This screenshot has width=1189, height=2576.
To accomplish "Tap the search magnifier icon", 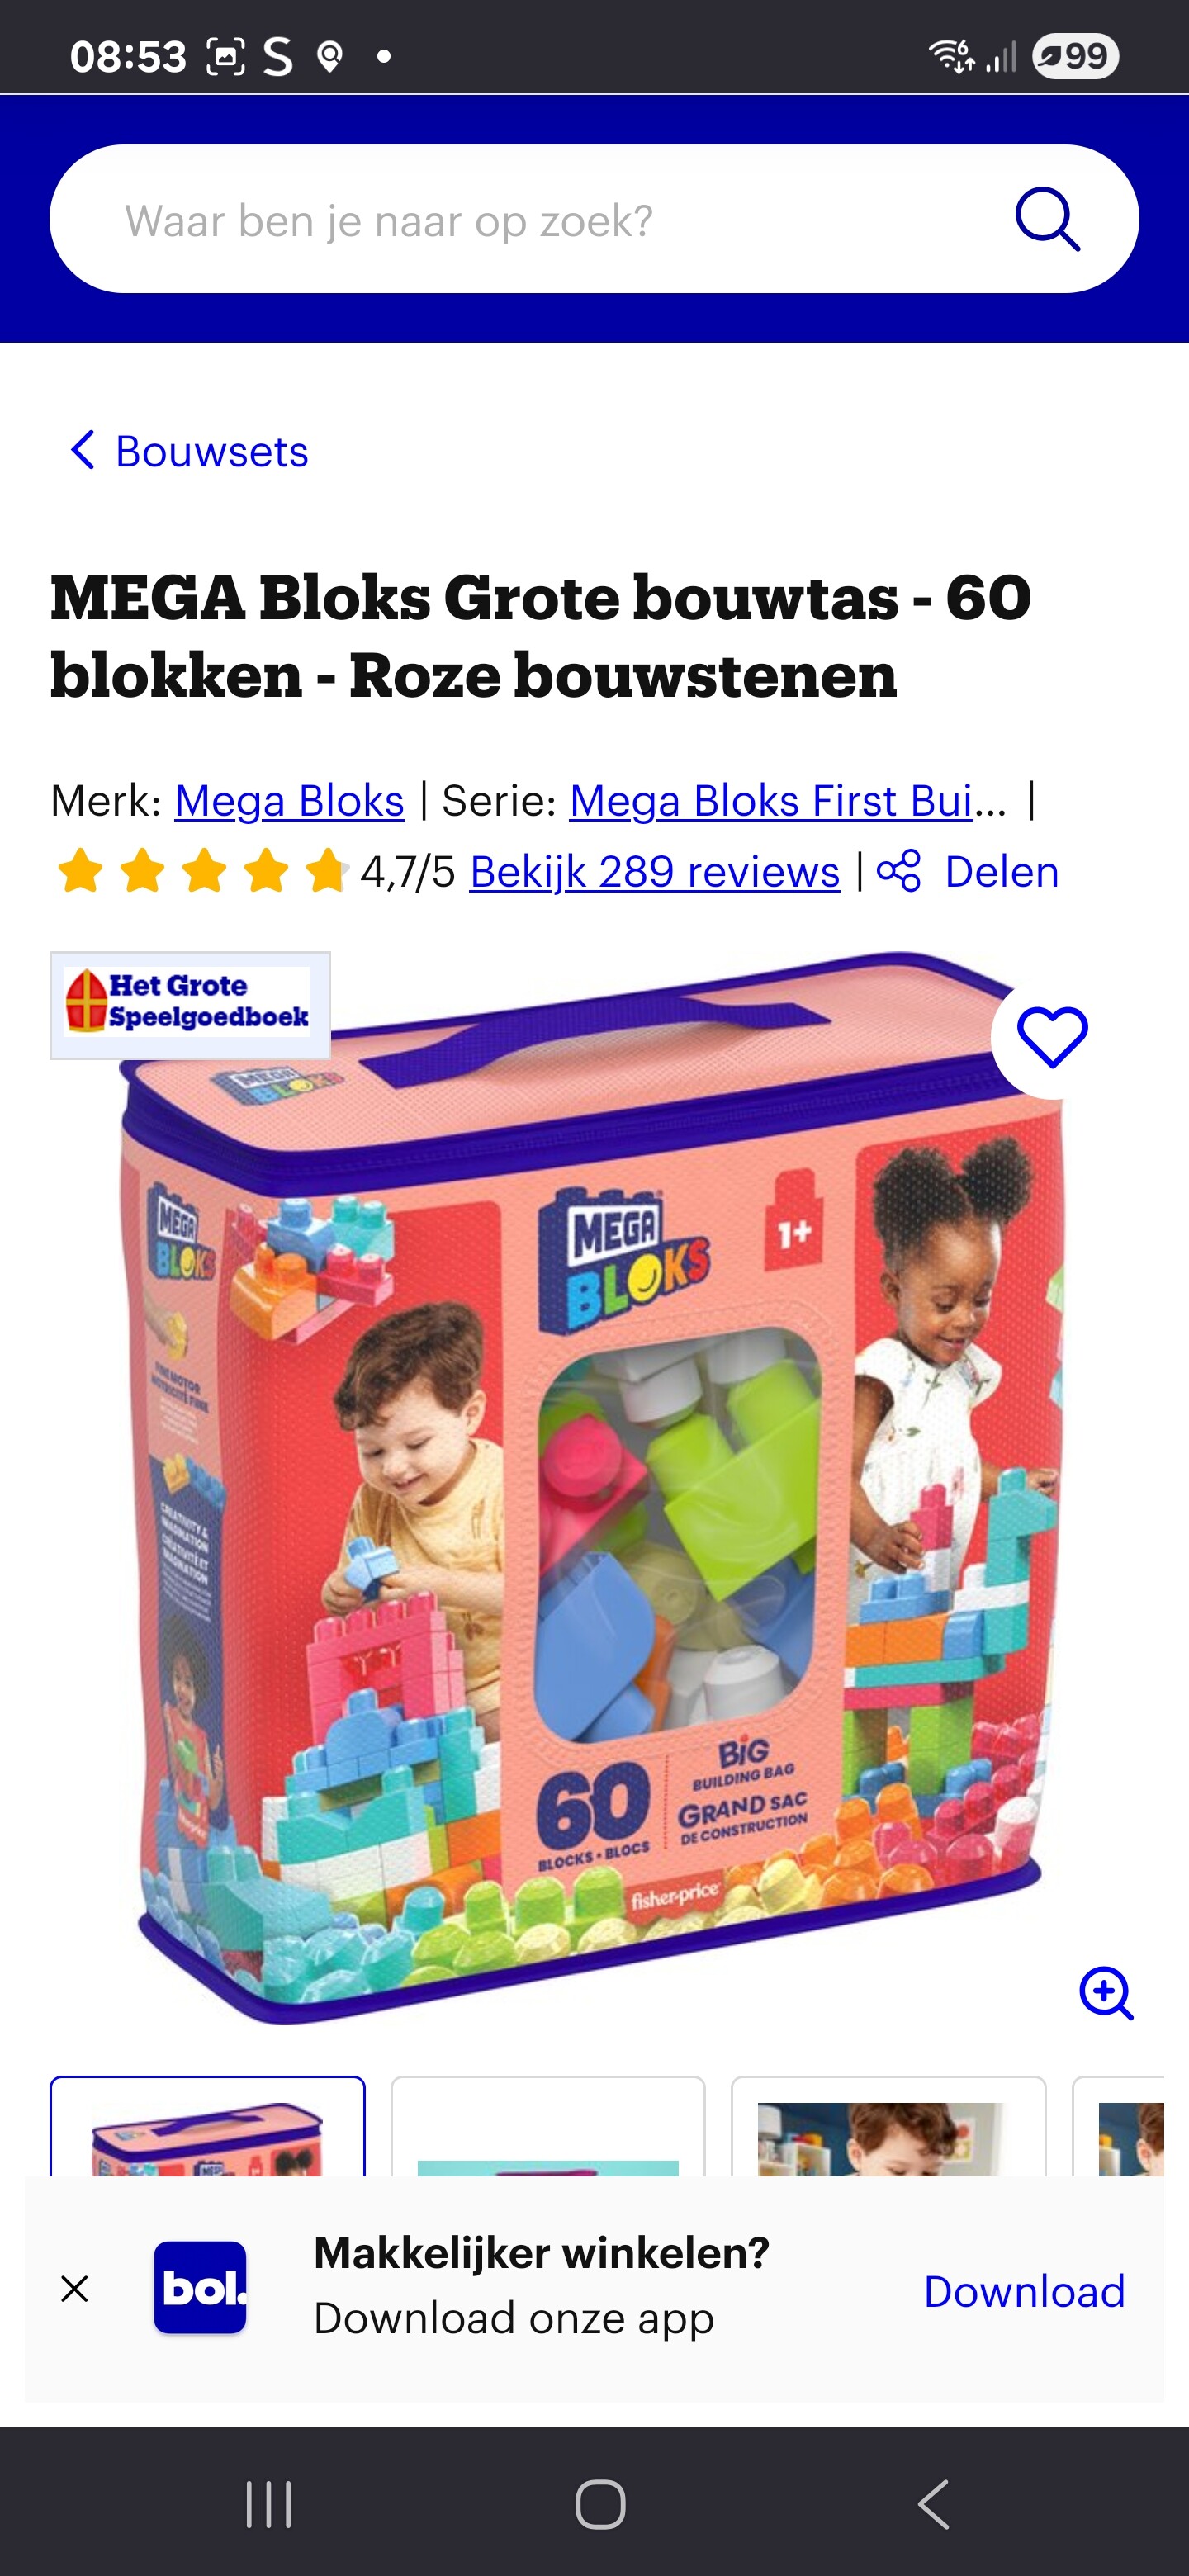I will pos(1047,219).
